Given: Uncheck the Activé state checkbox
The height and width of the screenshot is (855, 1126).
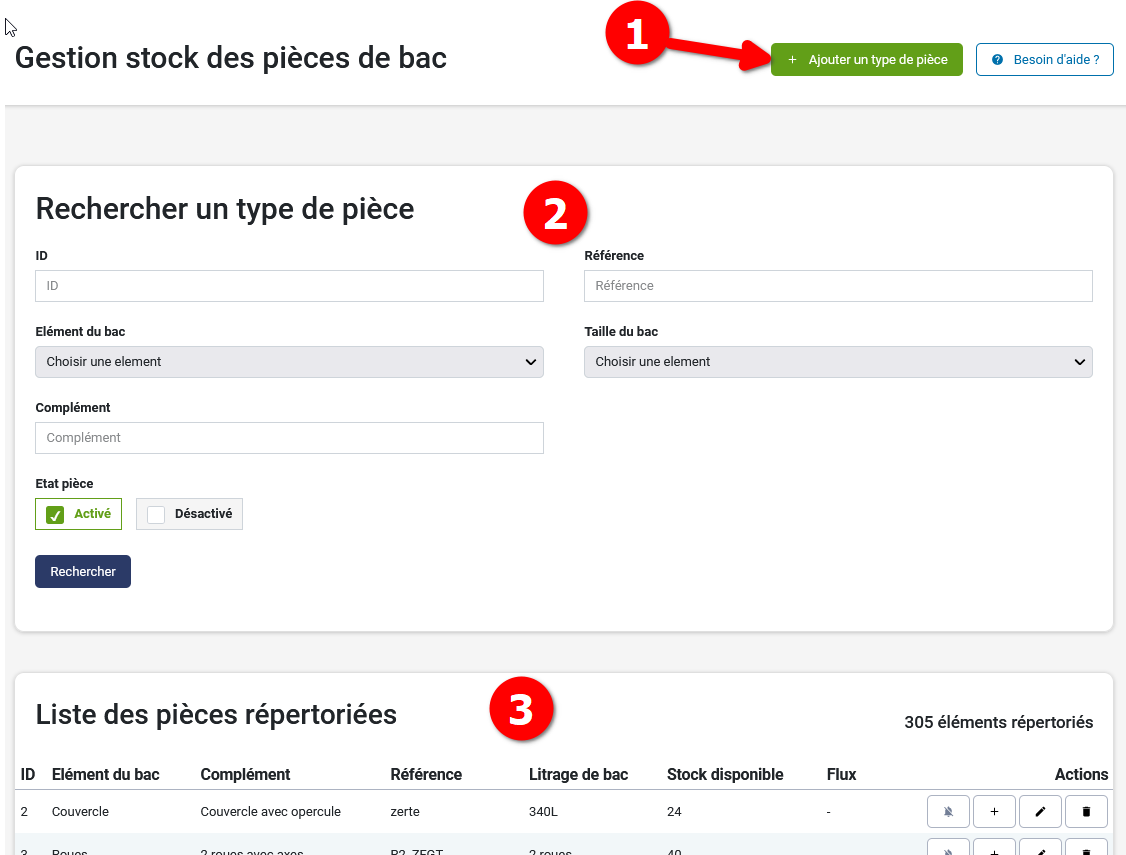Looking at the screenshot, I should click(57, 513).
